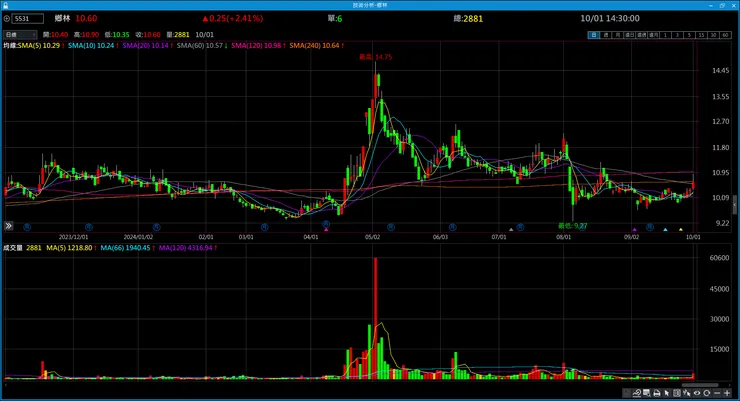Image resolution: width=740 pixels, height=401 pixels.
Task: Click the SMA(120) 10.98 moving average label
Action: click(258, 45)
